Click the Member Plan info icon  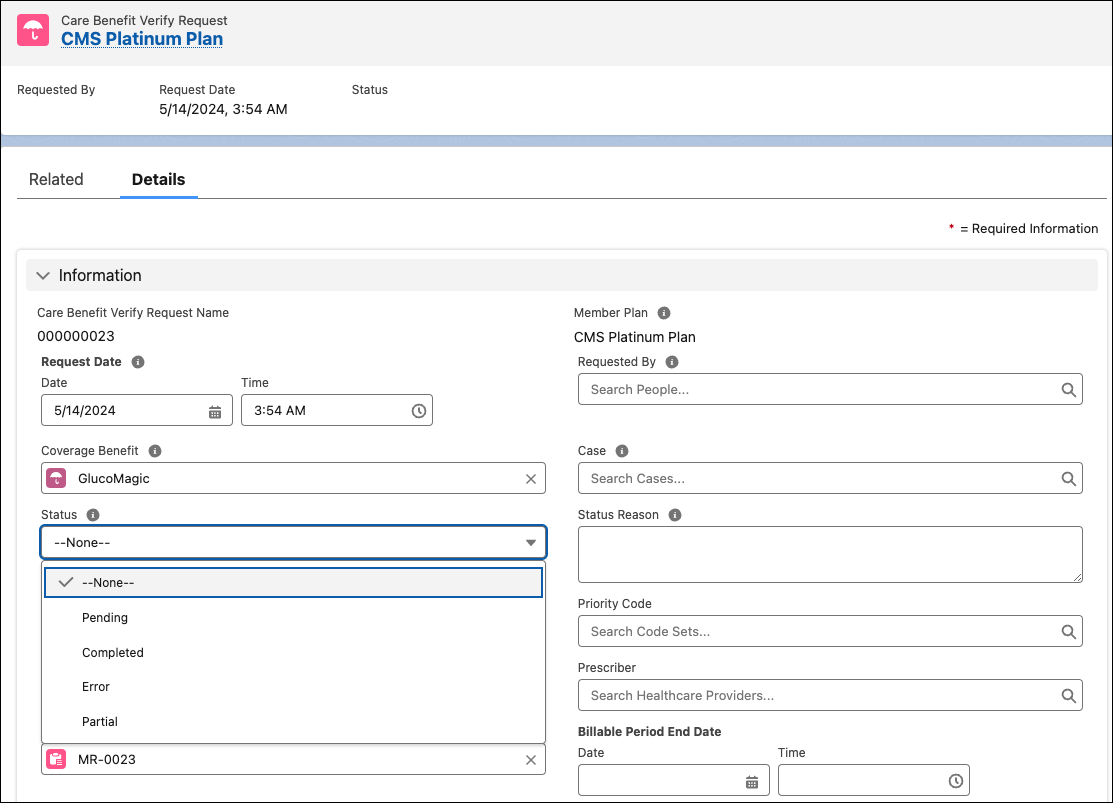[x=664, y=313]
